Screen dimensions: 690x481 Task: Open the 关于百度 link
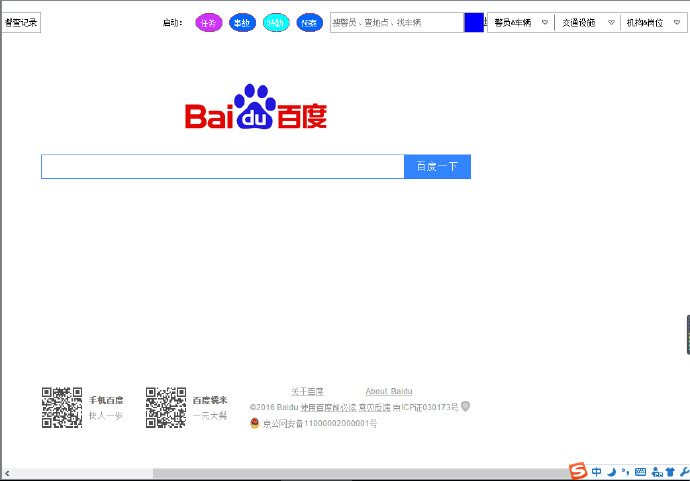[307, 391]
